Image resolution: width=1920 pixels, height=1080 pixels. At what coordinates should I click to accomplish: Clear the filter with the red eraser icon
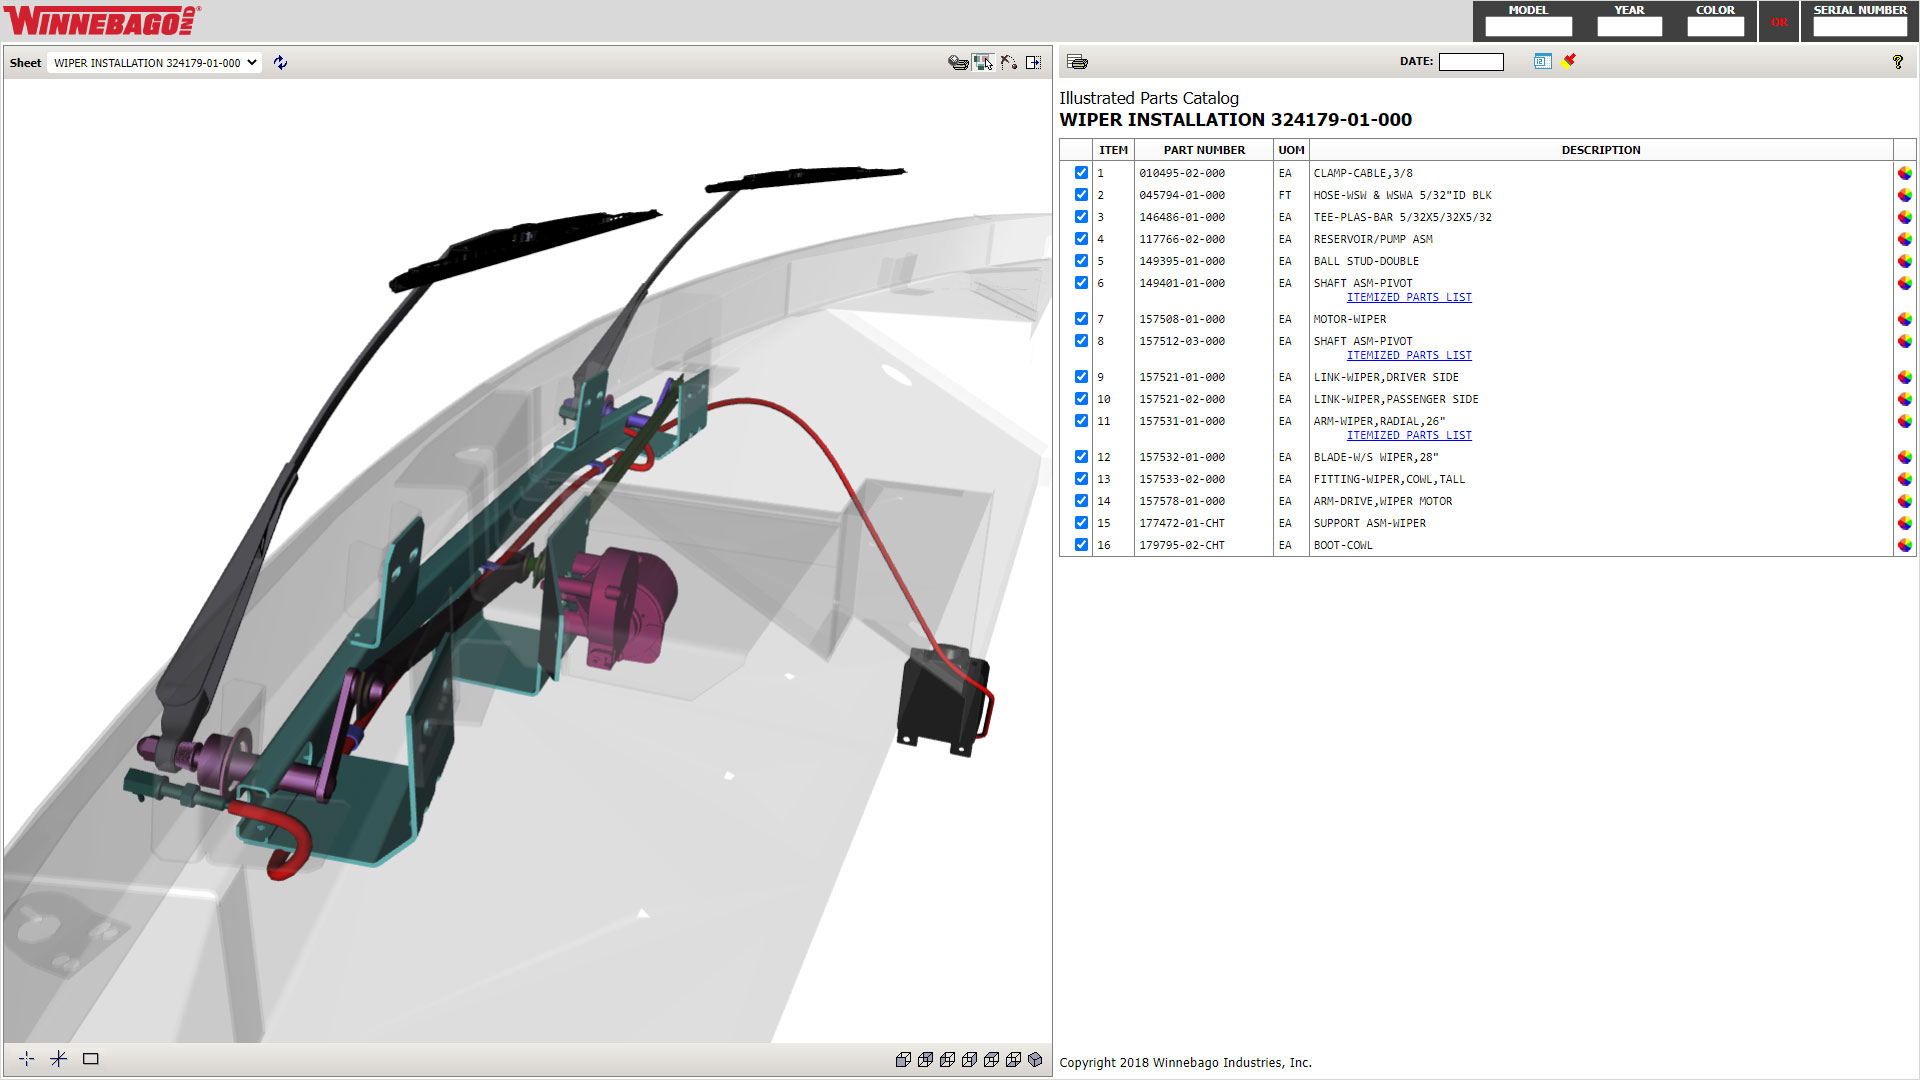click(x=1569, y=60)
